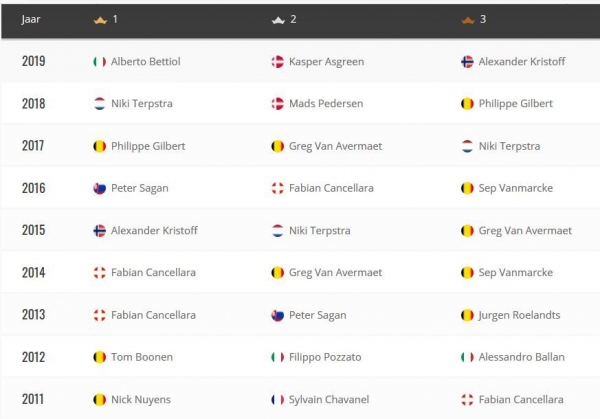Select Nick Nuyens in 2011 row
Viewport: 600px width, 419px height.
(141, 400)
